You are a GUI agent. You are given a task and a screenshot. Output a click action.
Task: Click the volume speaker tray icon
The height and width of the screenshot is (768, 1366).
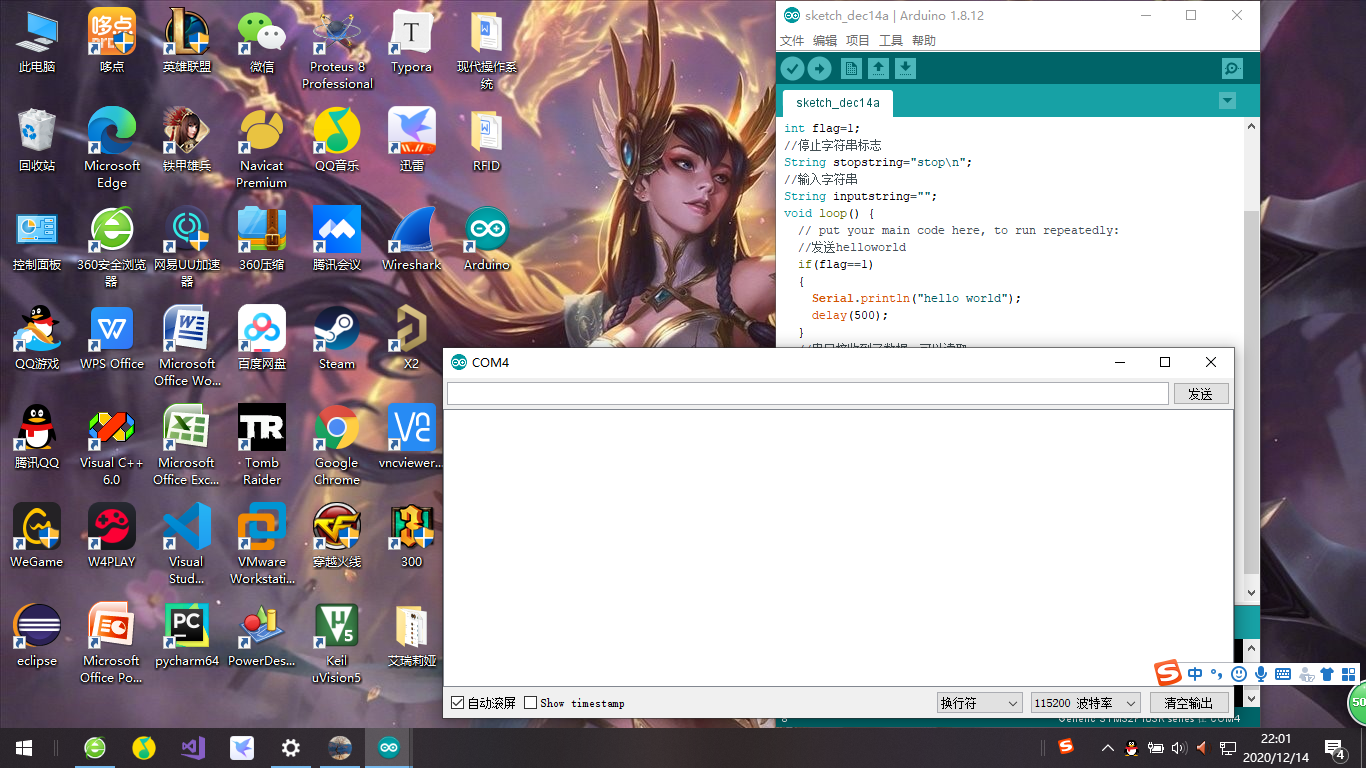[x=1178, y=747]
